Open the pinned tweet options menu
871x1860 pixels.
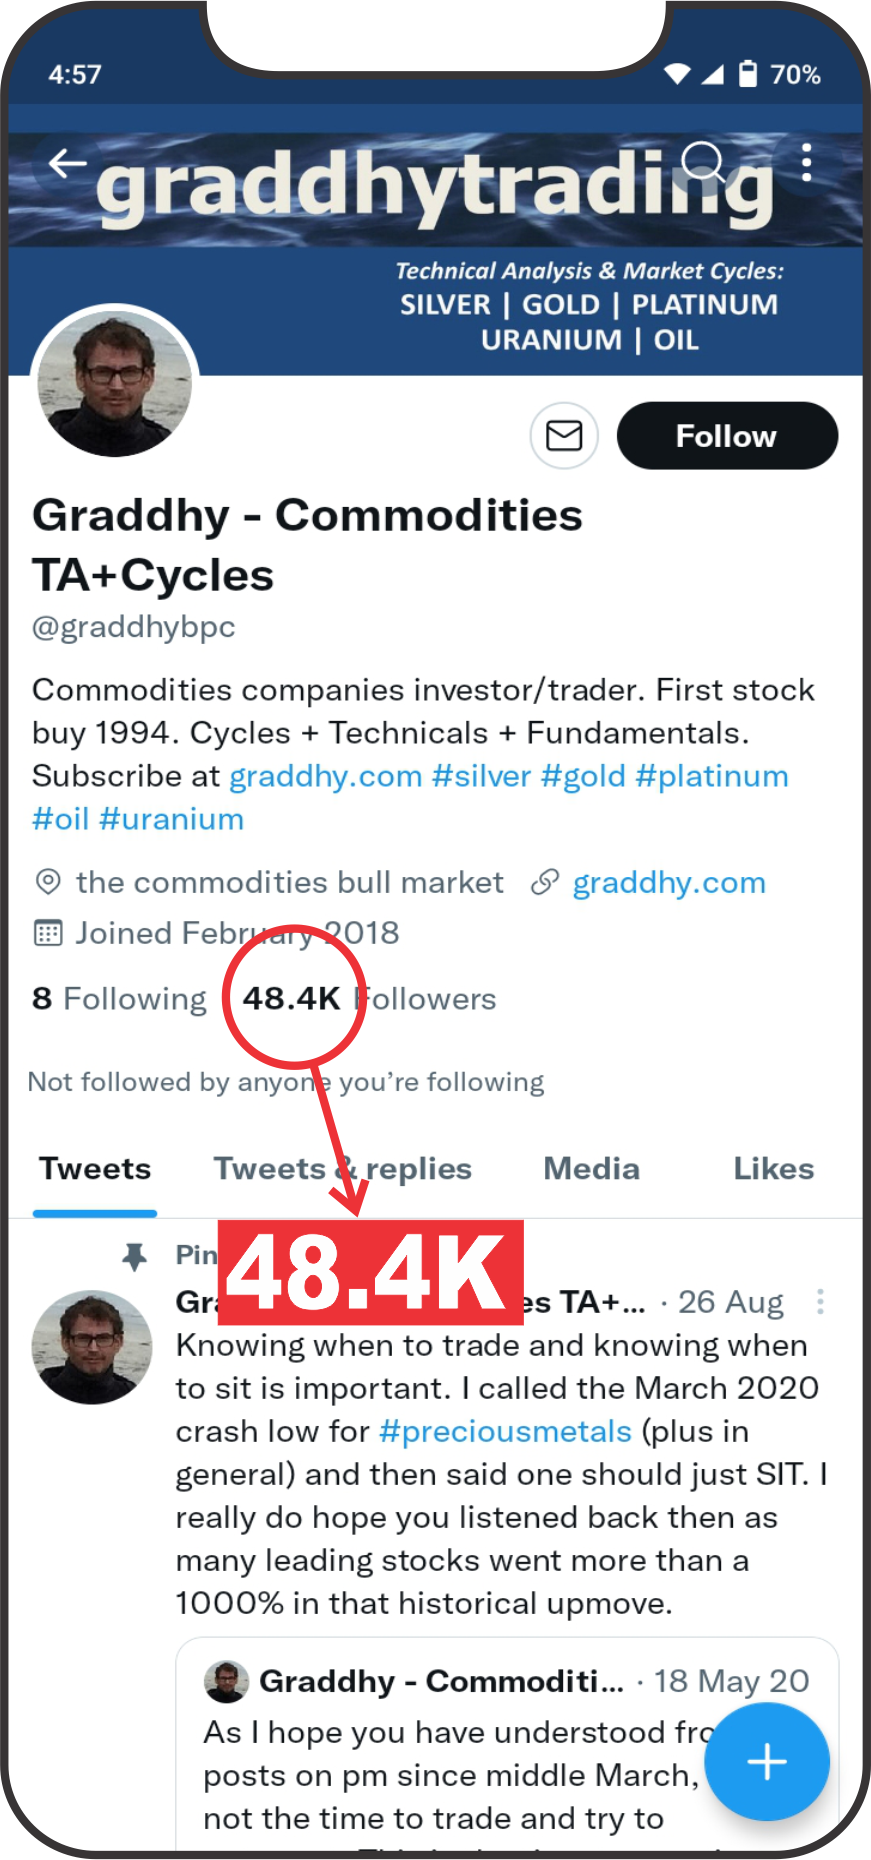(x=820, y=1301)
